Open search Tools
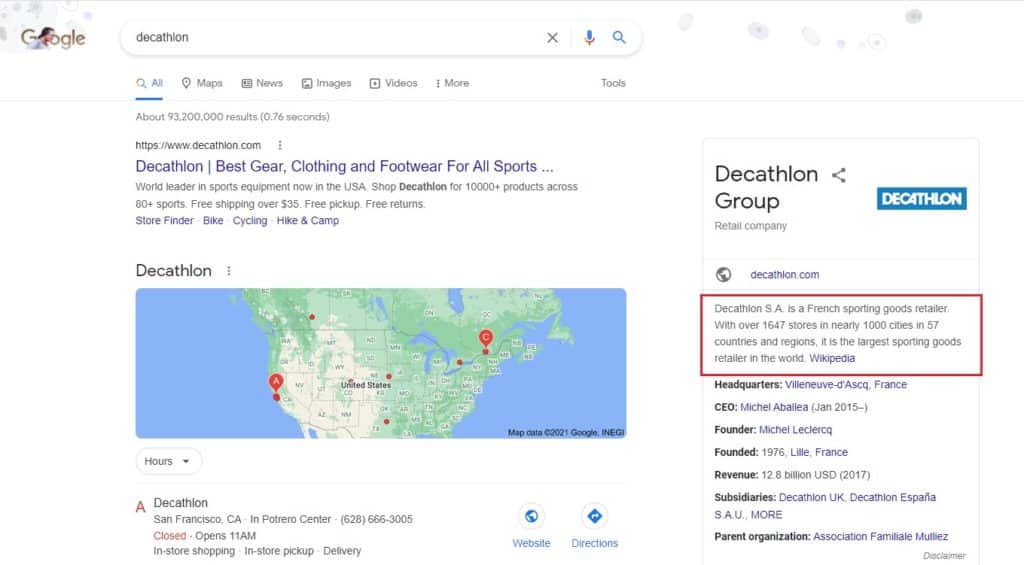 click(x=613, y=83)
